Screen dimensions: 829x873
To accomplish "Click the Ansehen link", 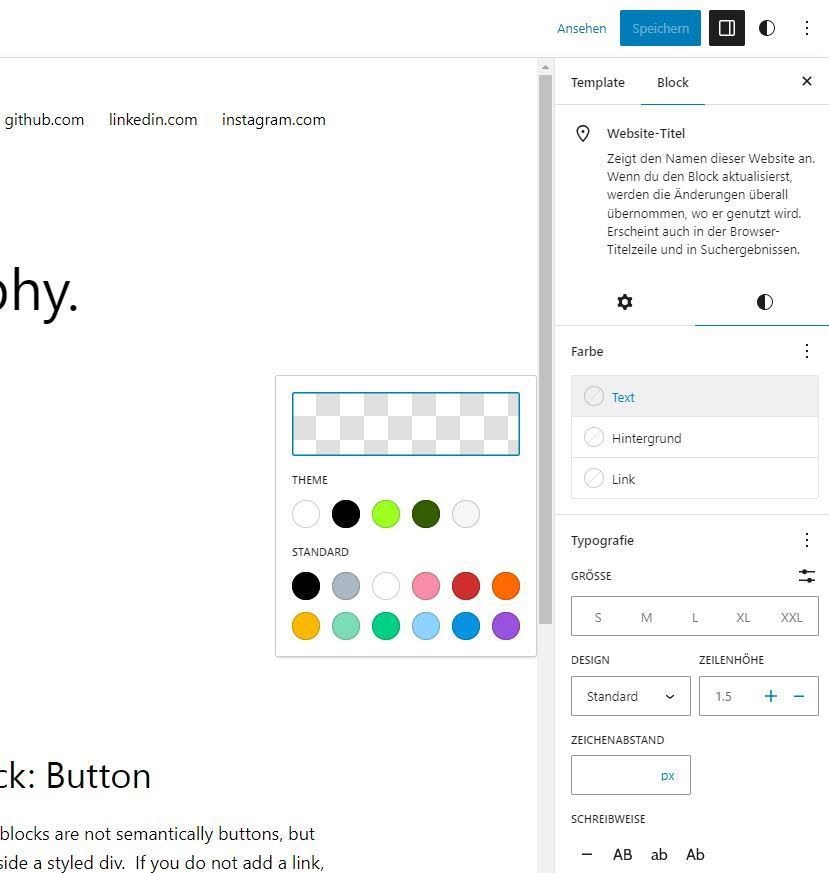I will pyautogui.click(x=581, y=28).
